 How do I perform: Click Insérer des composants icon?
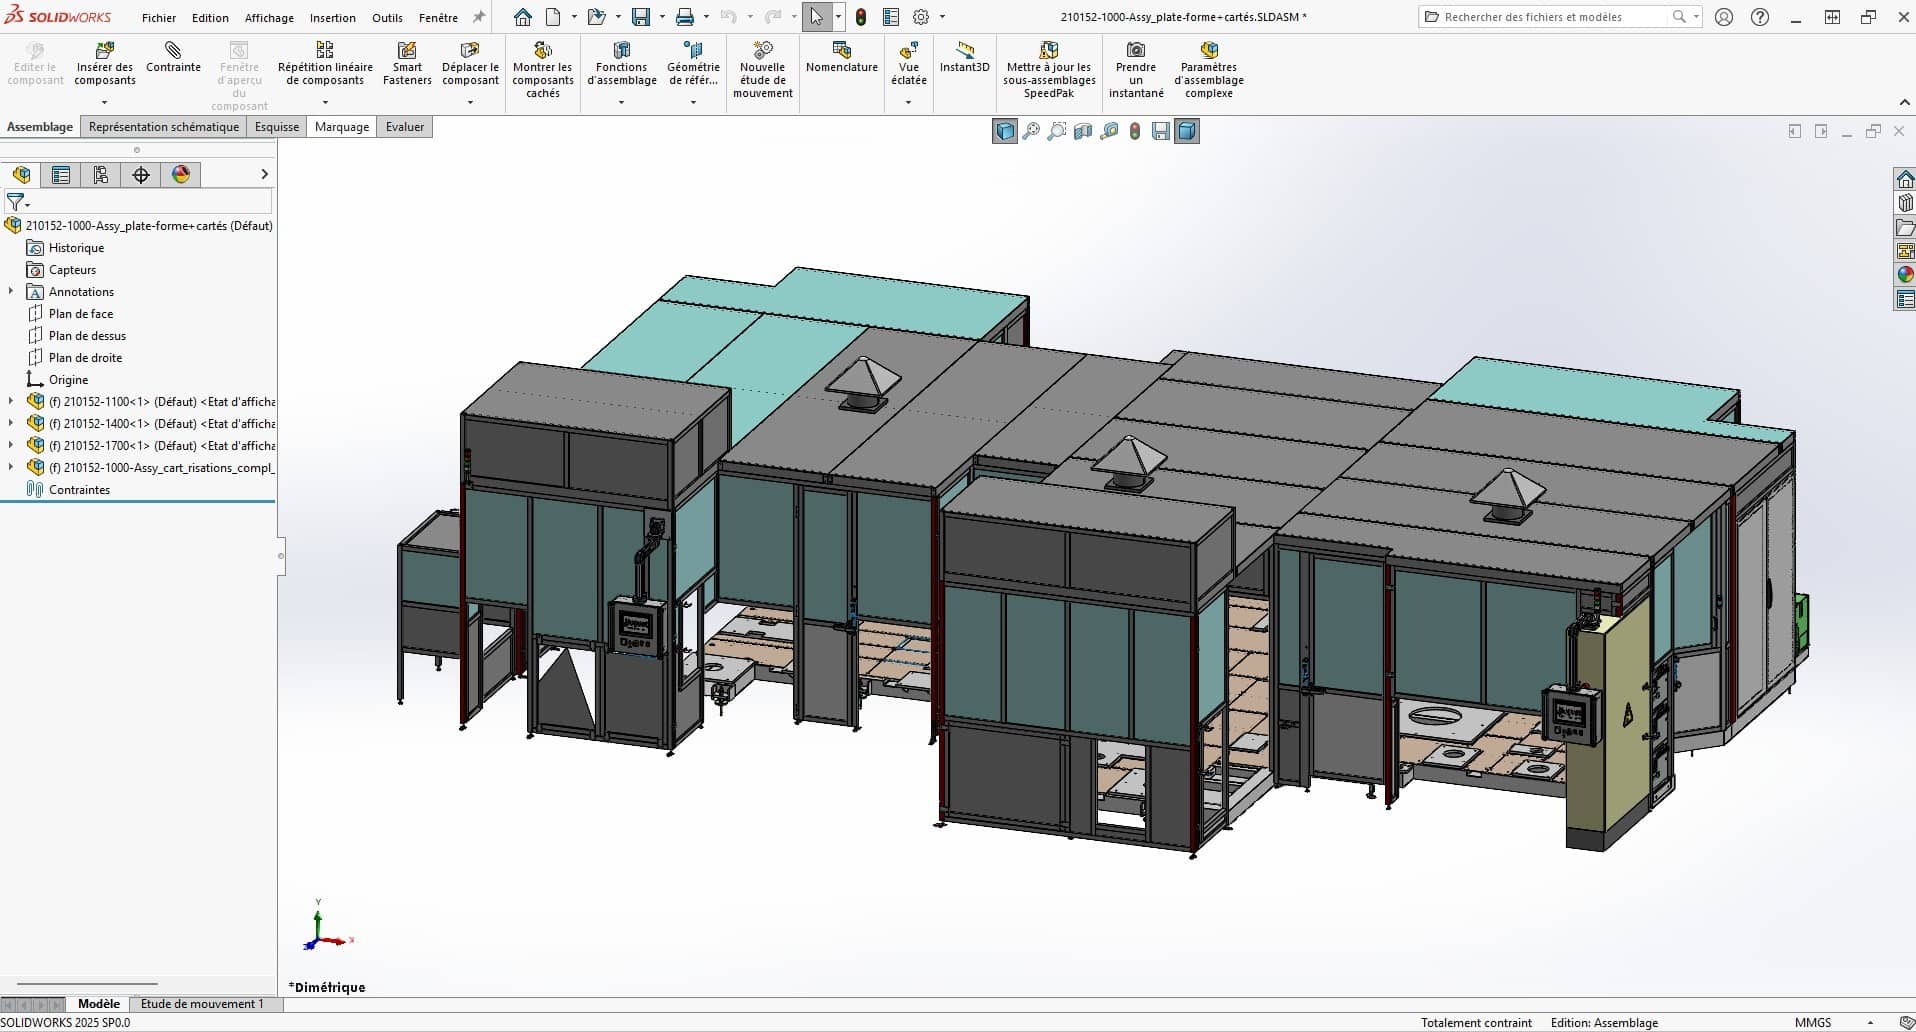[104, 50]
